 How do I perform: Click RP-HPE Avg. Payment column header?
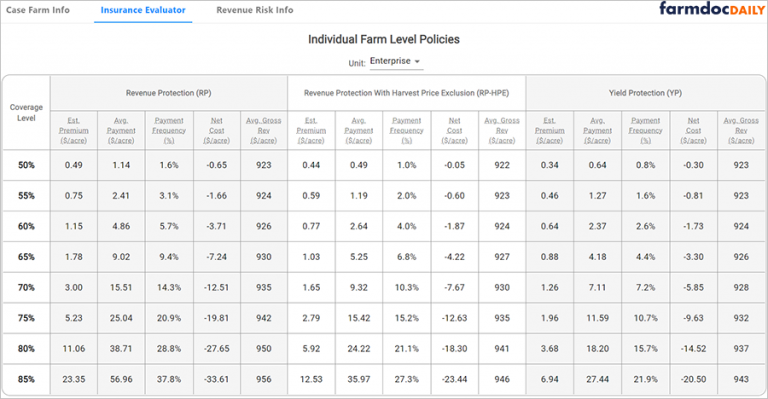(359, 130)
